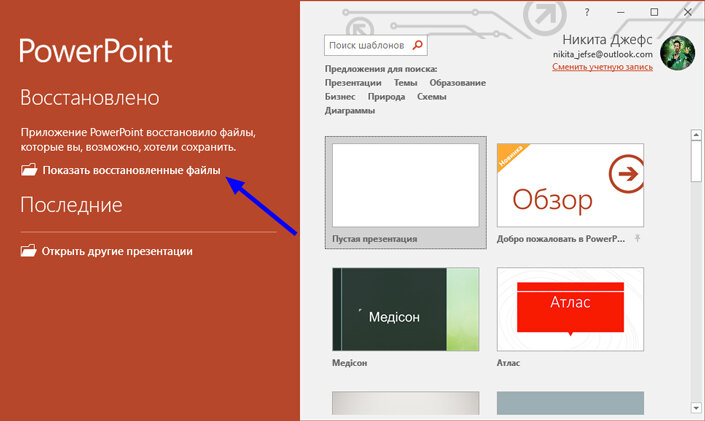Screen dimensions: 705x421
Task: Select Бизнес search suggestion
Action: coord(340,97)
